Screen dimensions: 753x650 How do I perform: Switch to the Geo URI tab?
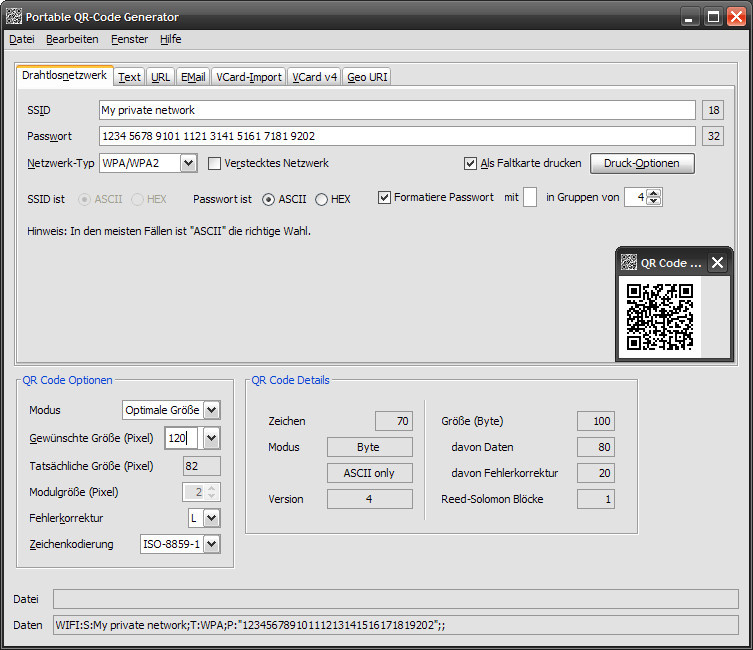[368, 77]
